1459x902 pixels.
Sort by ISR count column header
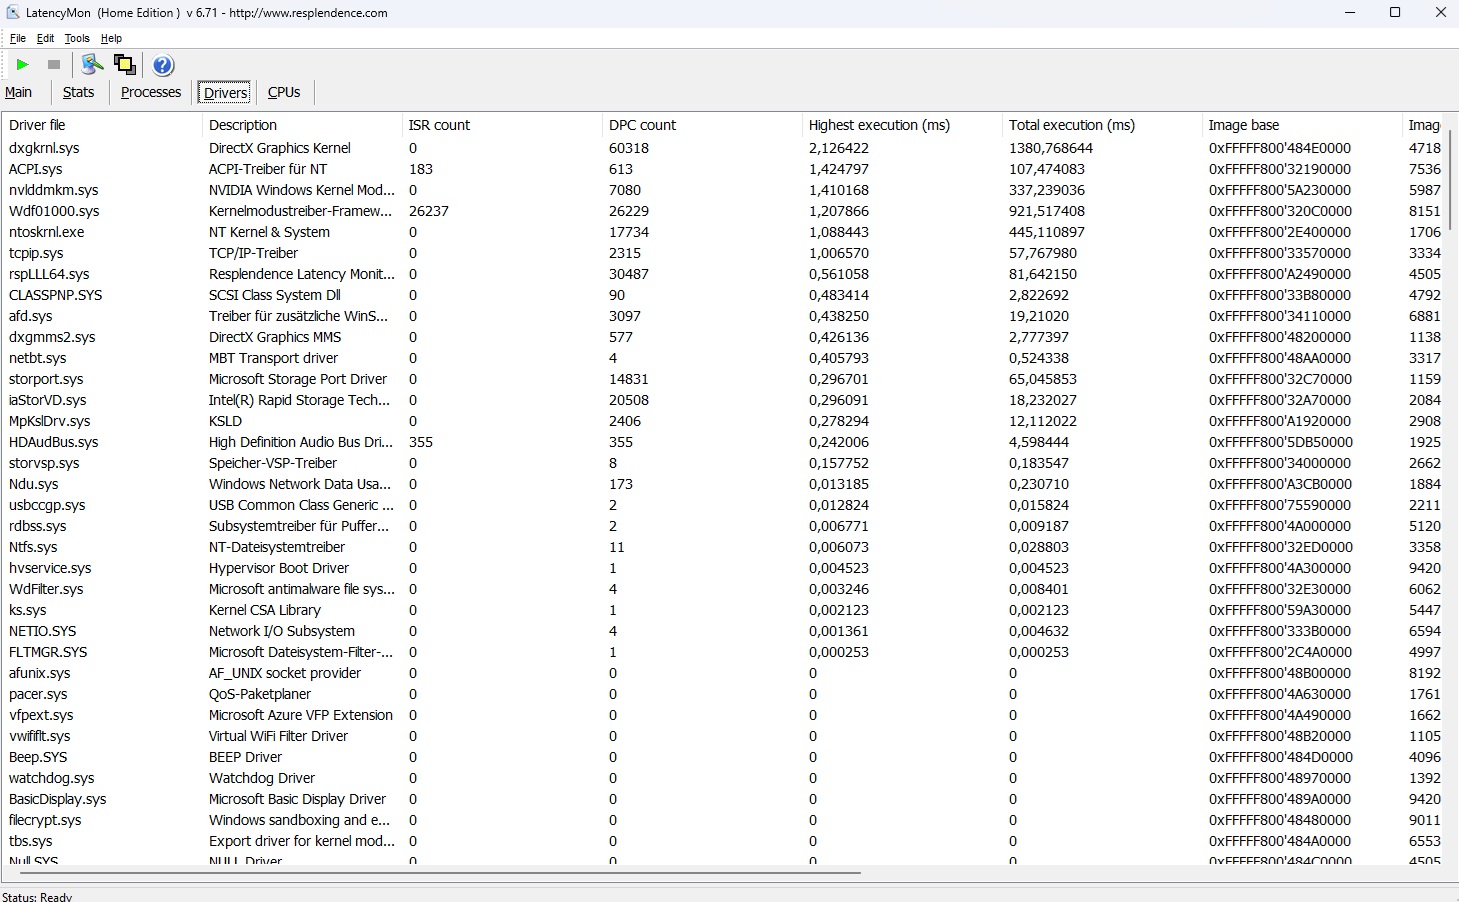[x=502, y=125]
